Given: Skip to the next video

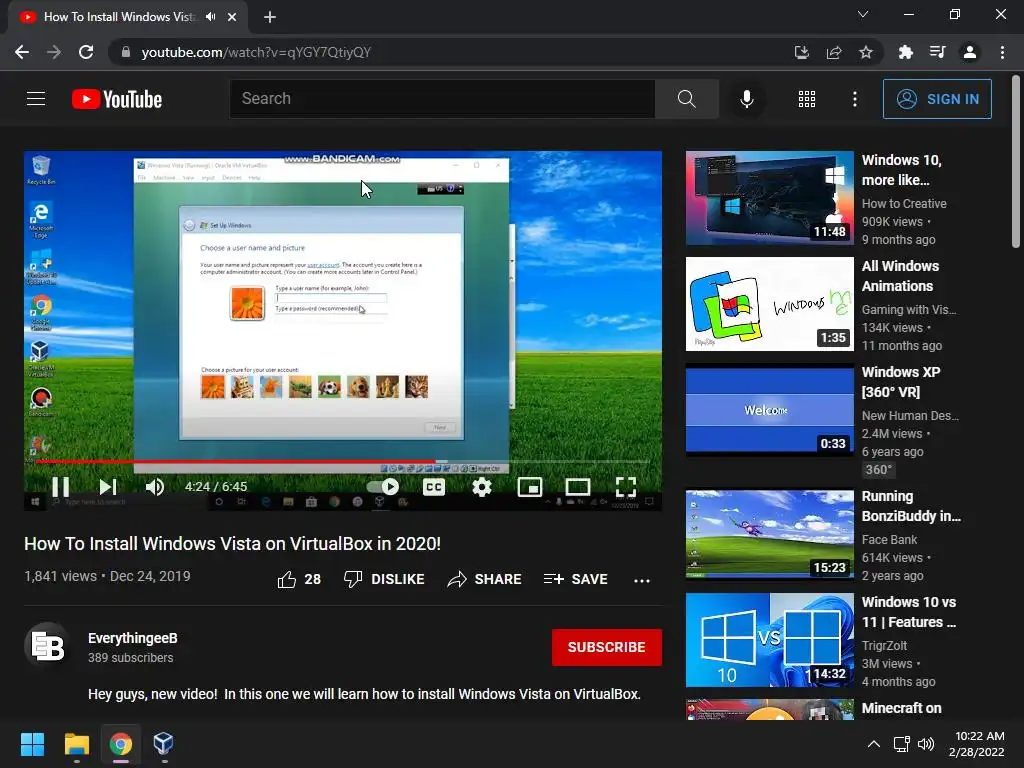Looking at the screenshot, I should [107, 487].
